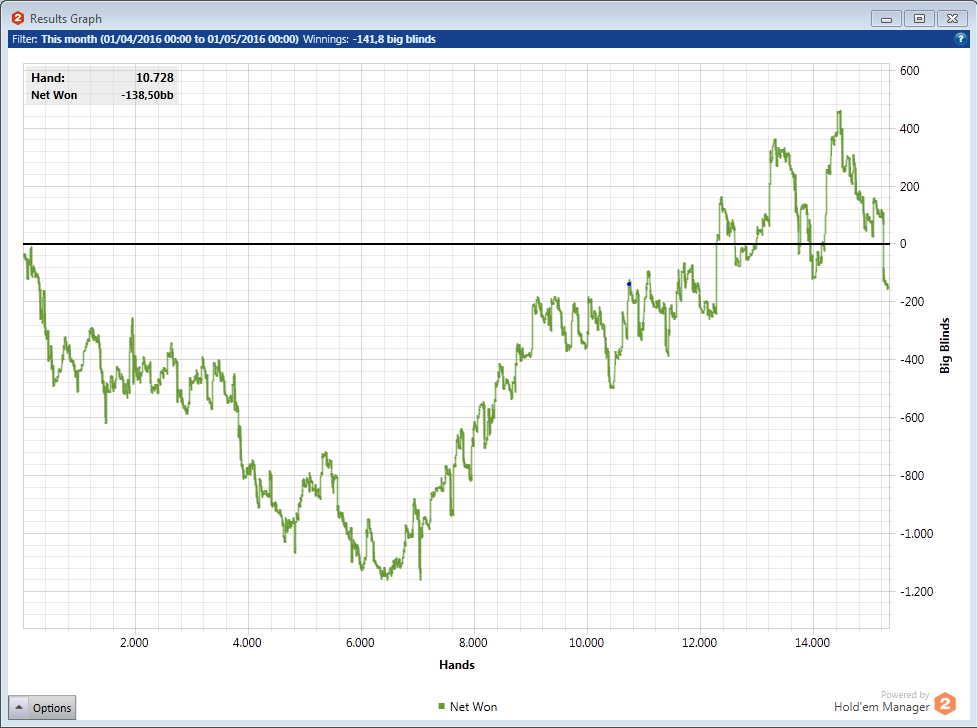The image size is (977, 728).
Task: Click the 10.000 hands axis label
Action: [586, 643]
